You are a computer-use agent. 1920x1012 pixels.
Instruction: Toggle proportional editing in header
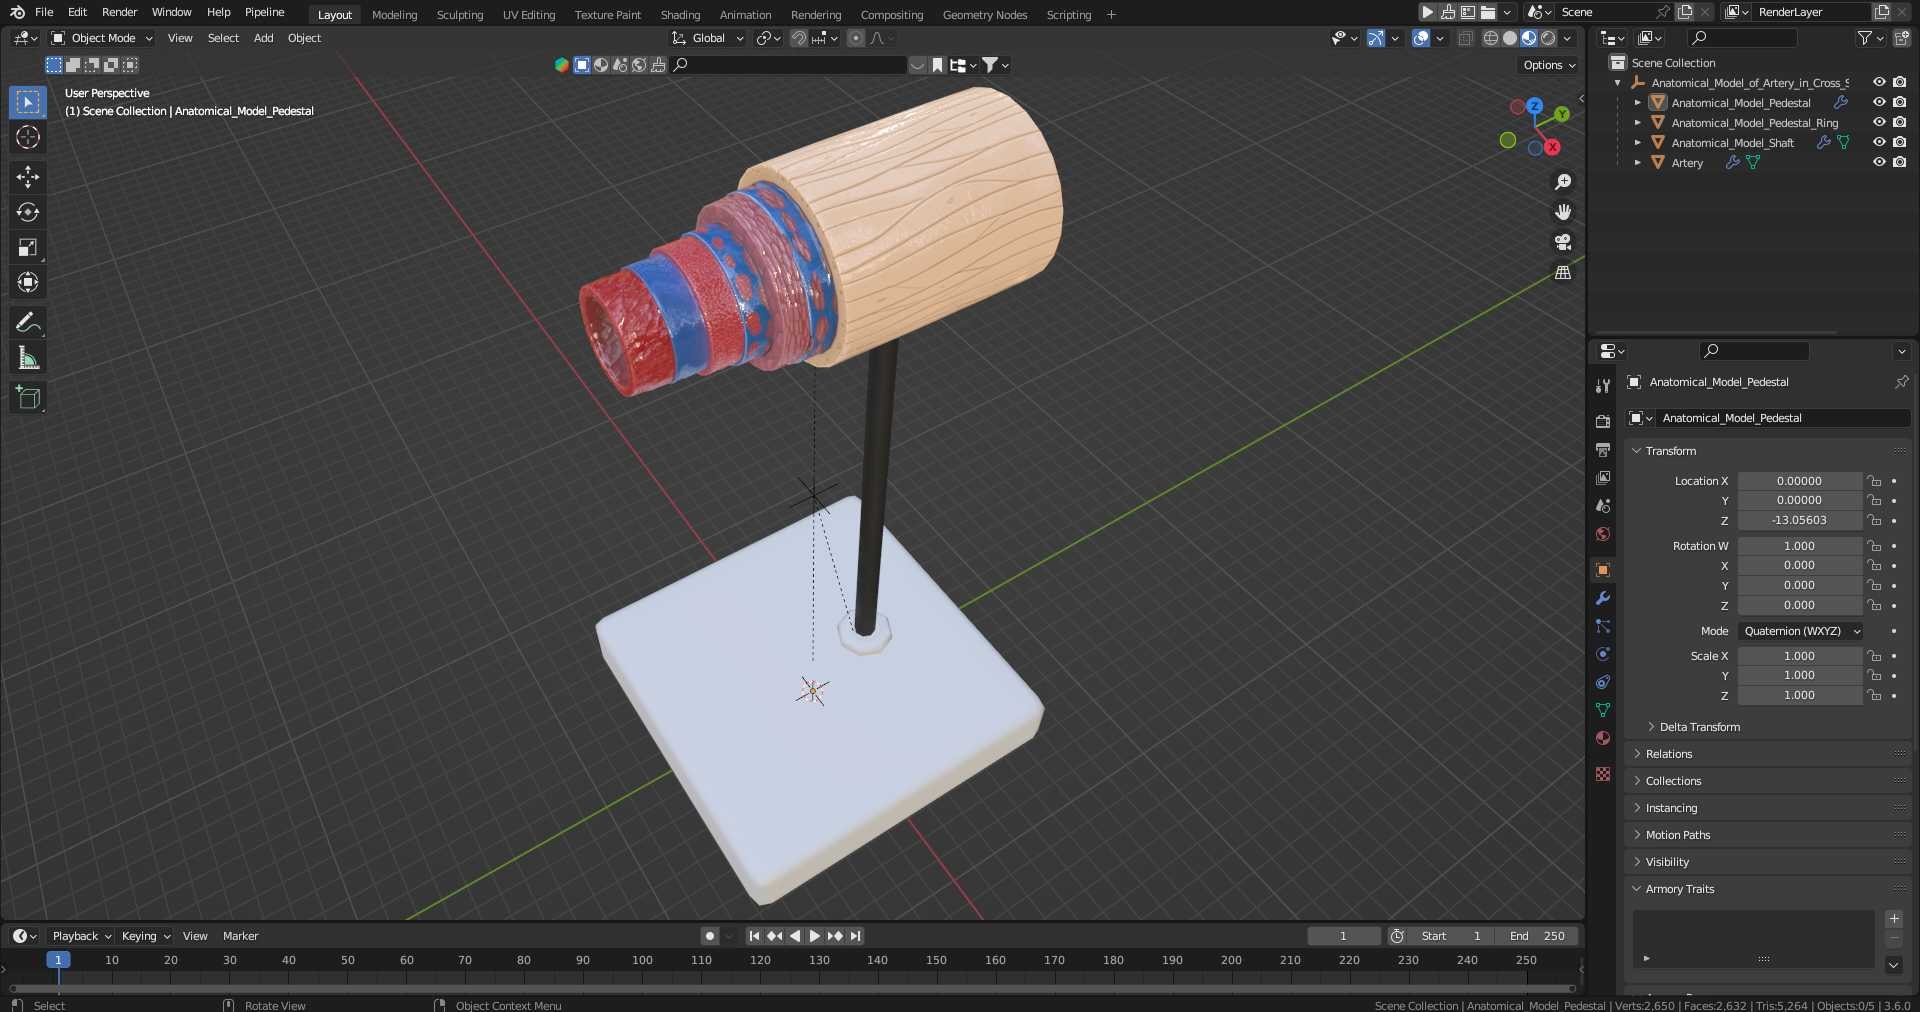[x=855, y=38]
